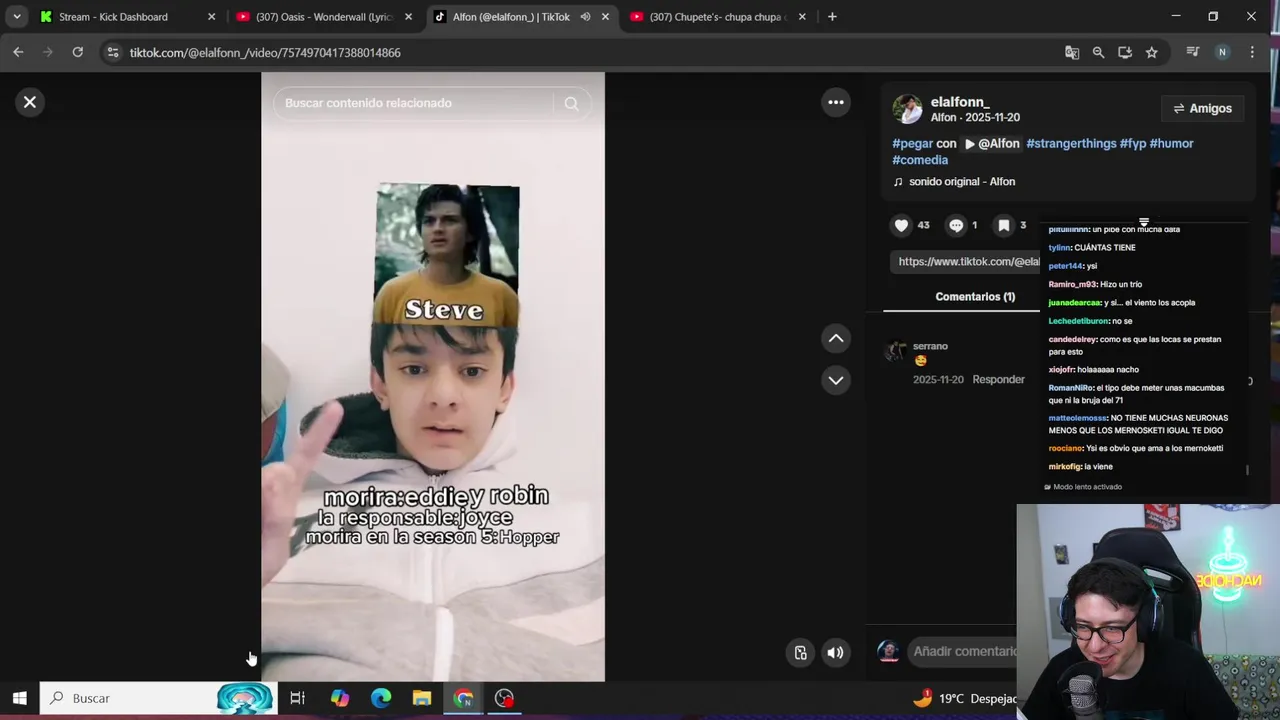Open the #fyp hashtag

click(1133, 143)
